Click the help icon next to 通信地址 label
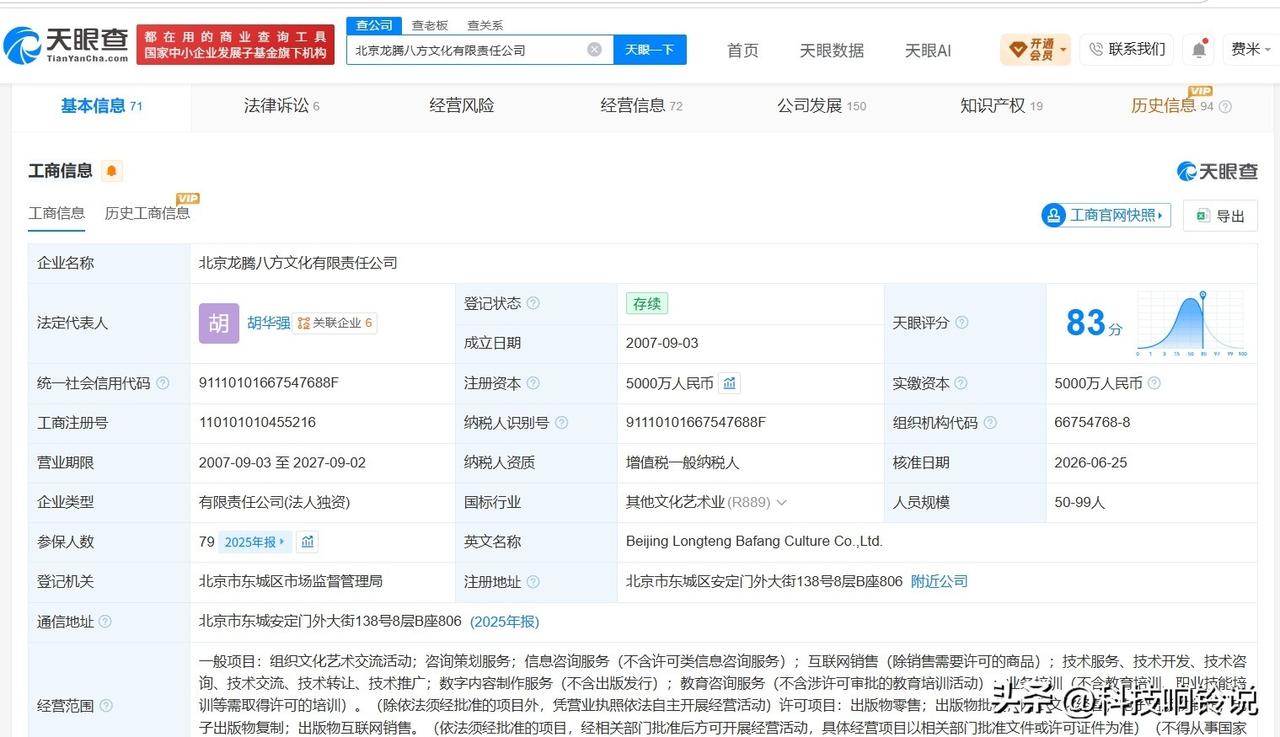 point(105,622)
